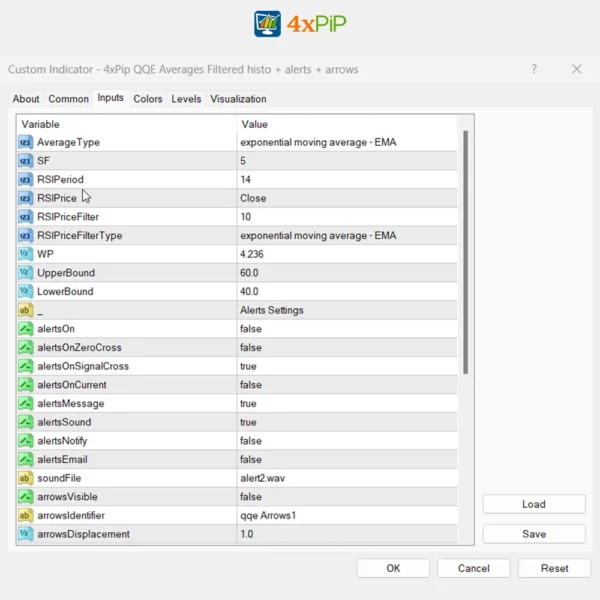Open AverageType value dropdown showing EMA
Image resolution: width=600 pixels, height=600 pixels.
[x=318, y=143]
